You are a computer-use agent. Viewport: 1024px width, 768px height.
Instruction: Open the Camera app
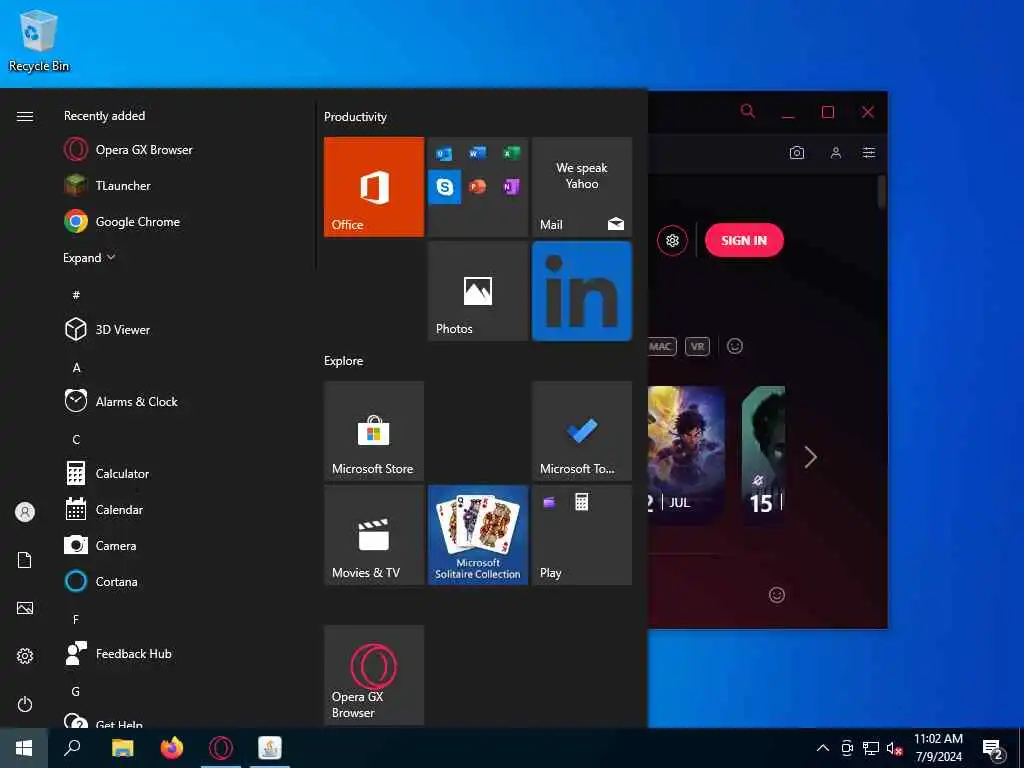pos(101,545)
